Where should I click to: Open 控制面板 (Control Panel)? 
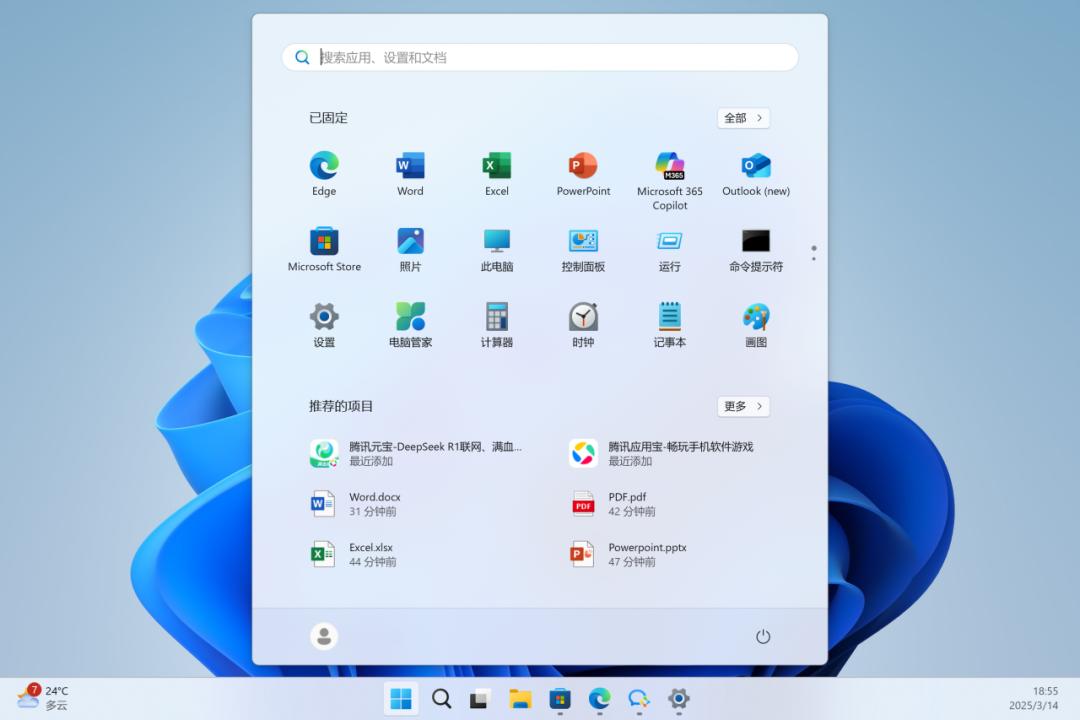point(583,243)
